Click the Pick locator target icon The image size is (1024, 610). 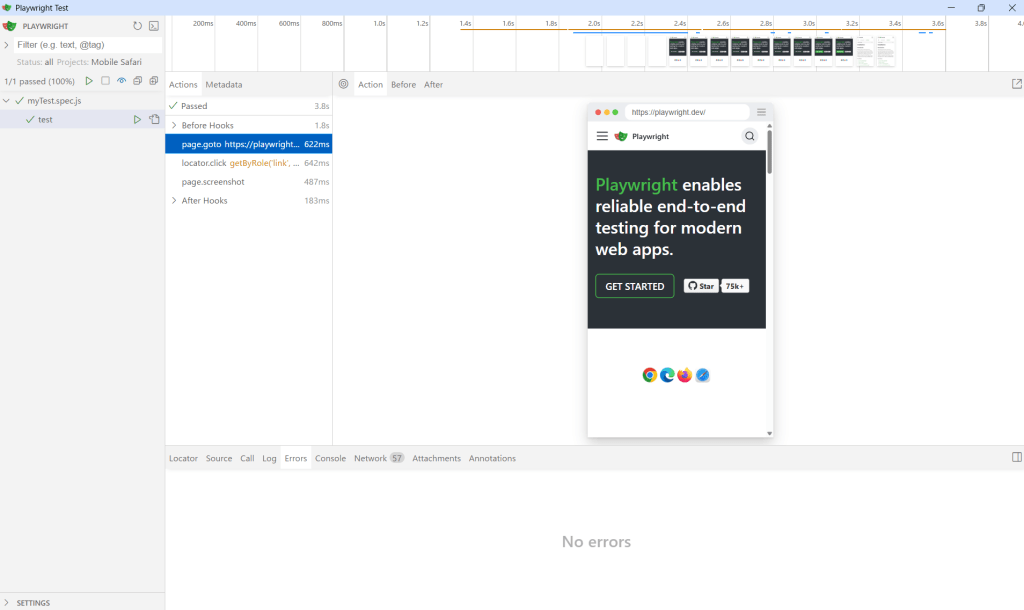click(x=344, y=85)
